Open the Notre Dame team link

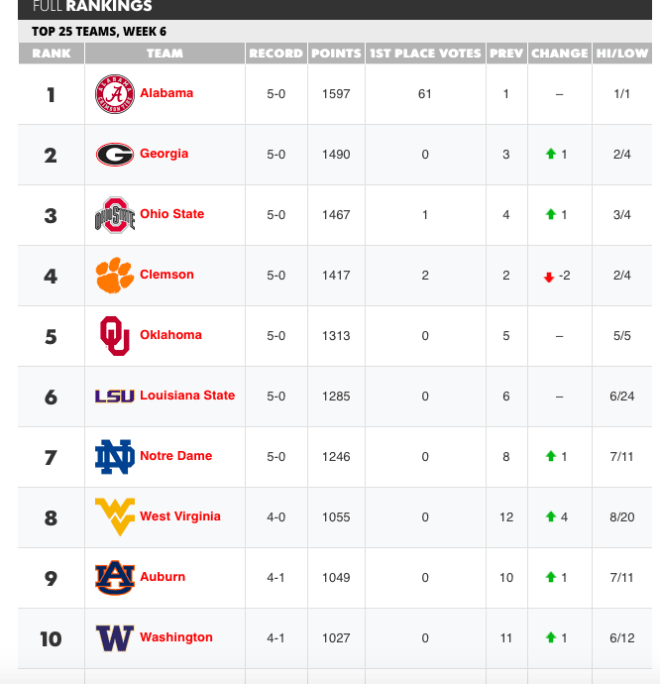tap(176, 456)
